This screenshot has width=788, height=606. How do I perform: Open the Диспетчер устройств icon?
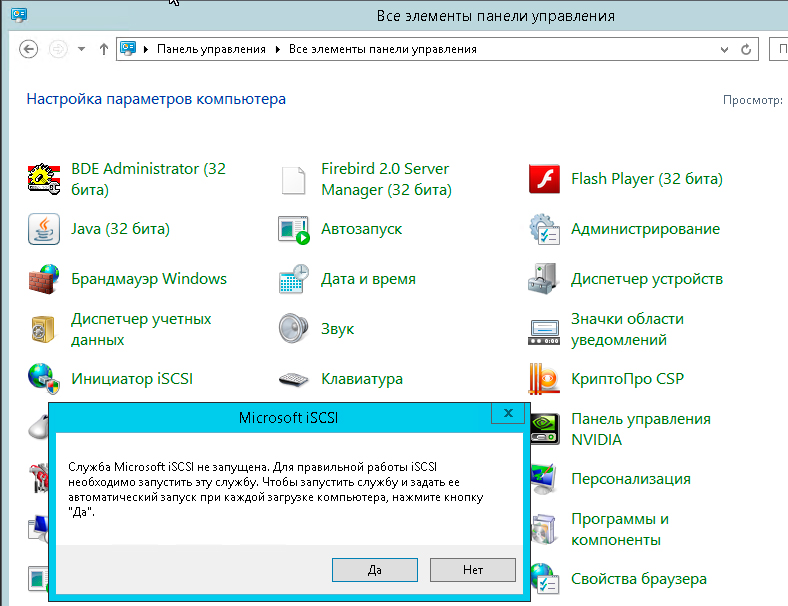coord(543,278)
